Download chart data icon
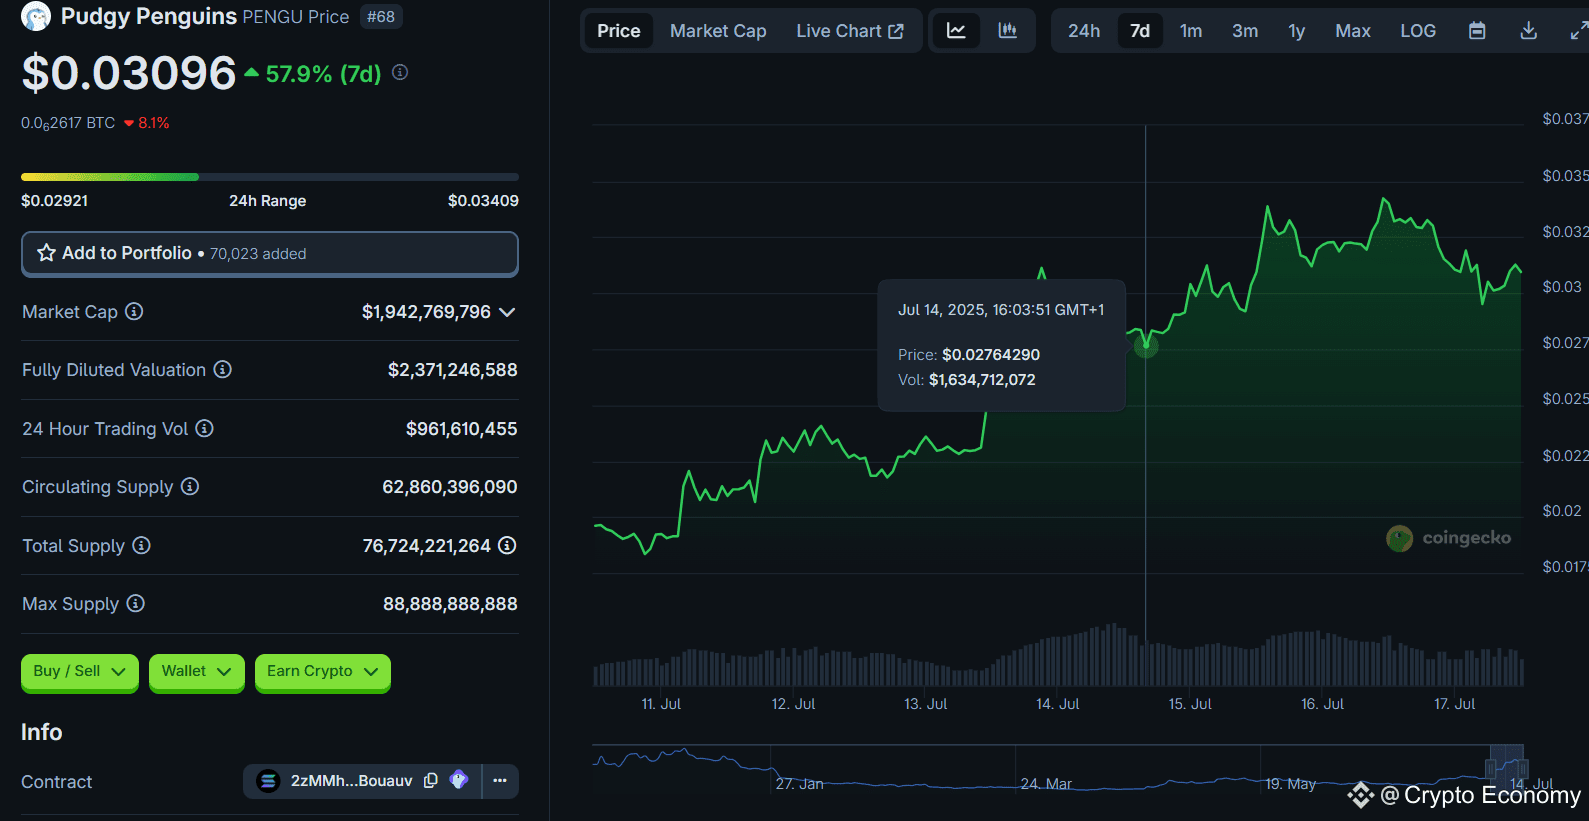This screenshot has height=821, width=1589. [1529, 31]
